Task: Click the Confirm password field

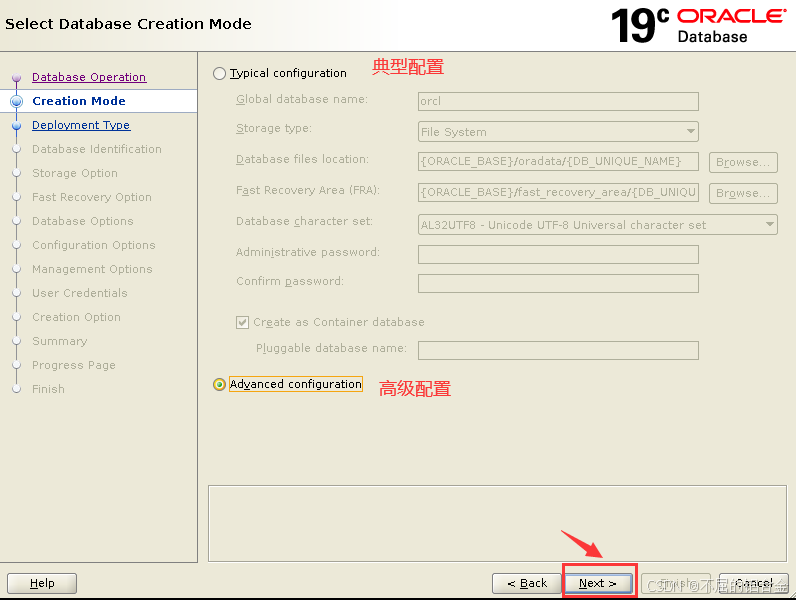Action: 558,283
